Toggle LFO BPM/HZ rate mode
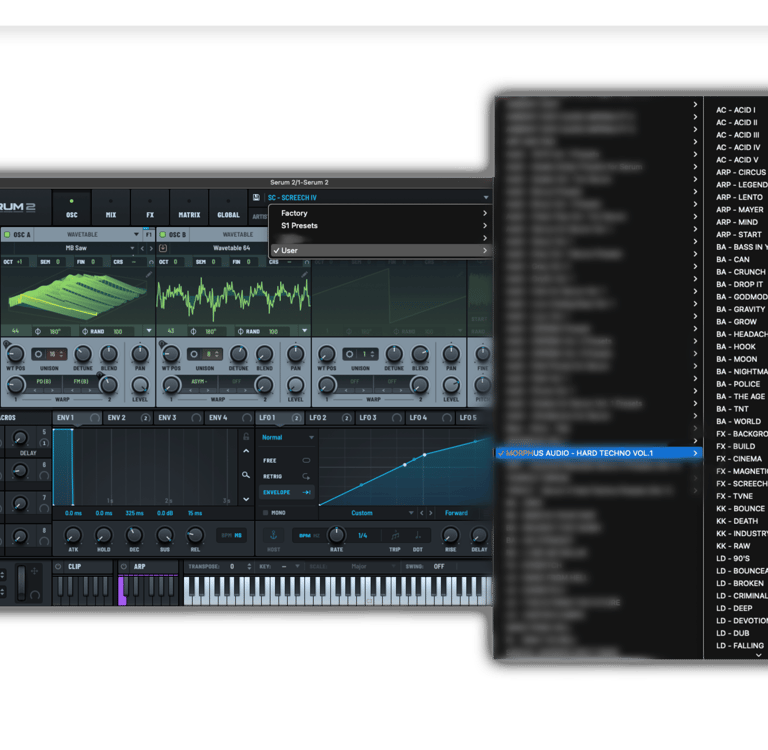 309,535
